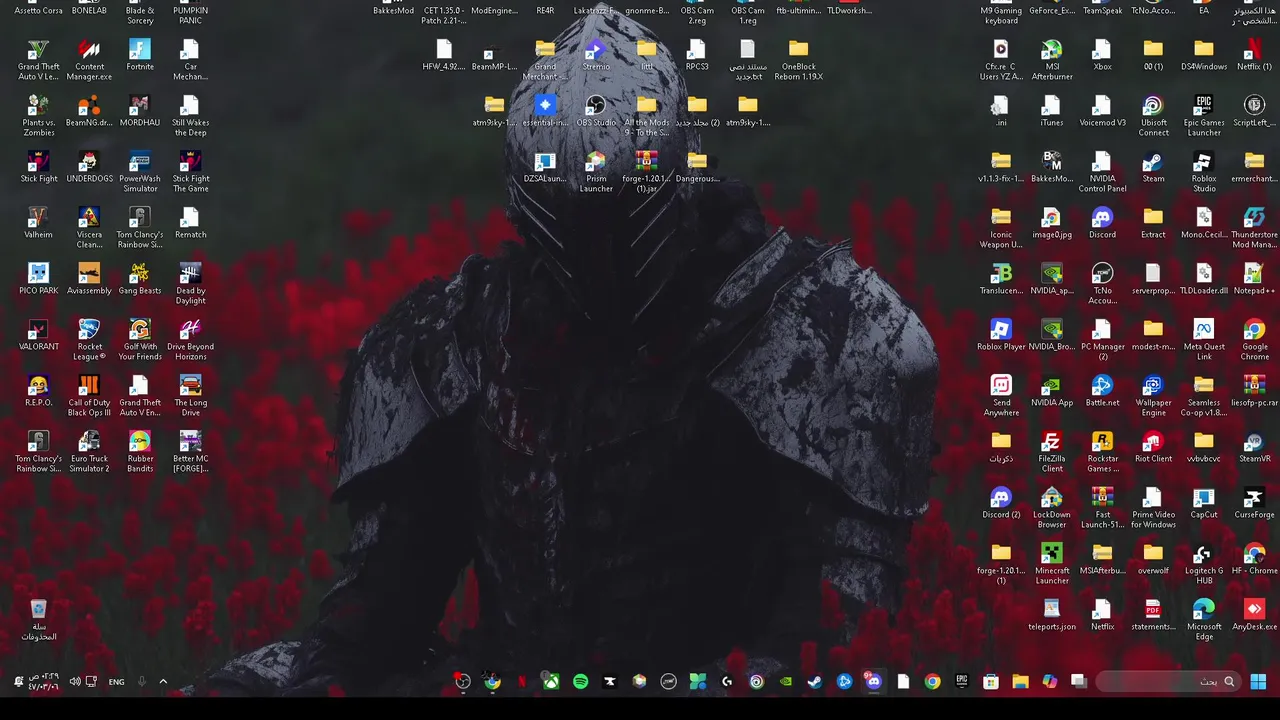Open File Explorer from the taskbar
Screen dimensions: 1280x720
coord(1020,682)
